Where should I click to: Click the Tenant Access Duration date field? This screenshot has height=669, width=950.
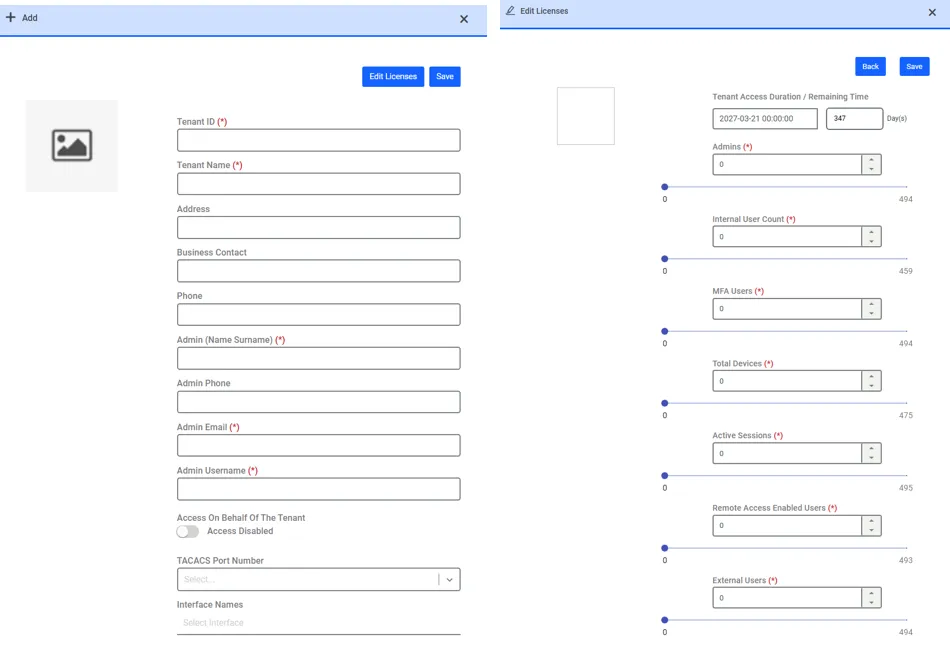click(x=765, y=119)
